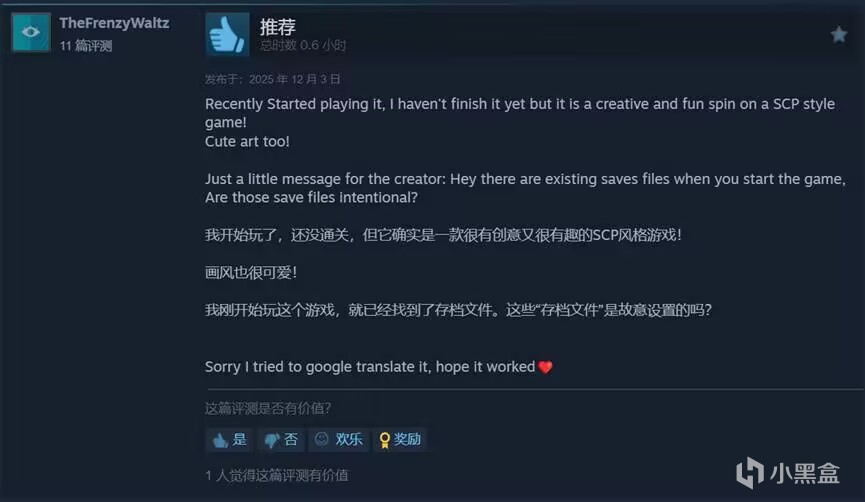The height and width of the screenshot is (502, 865).
Task: Click the 1 人觉得这篇评测有价值 count text
Action: coord(276,475)
